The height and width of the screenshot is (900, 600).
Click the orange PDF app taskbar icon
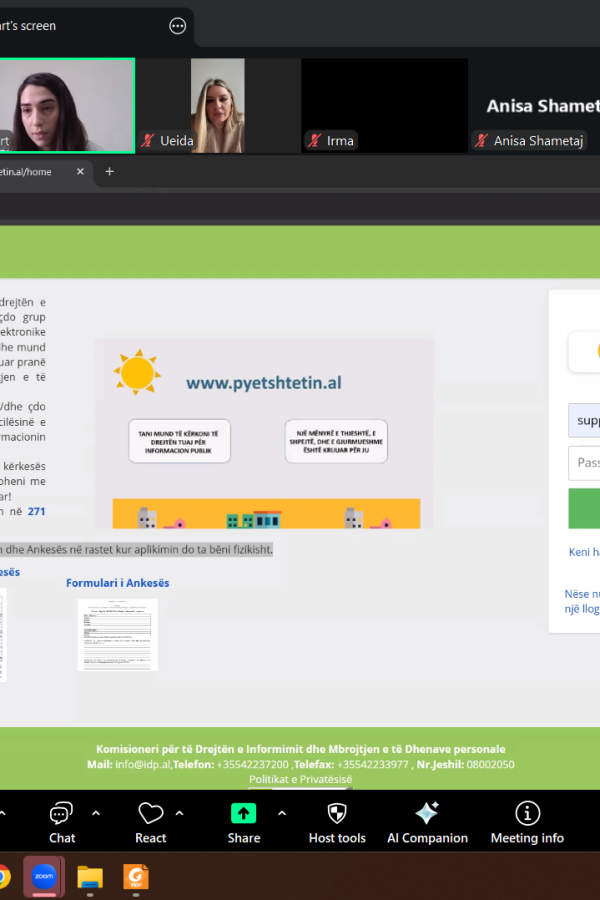point(135,877)
